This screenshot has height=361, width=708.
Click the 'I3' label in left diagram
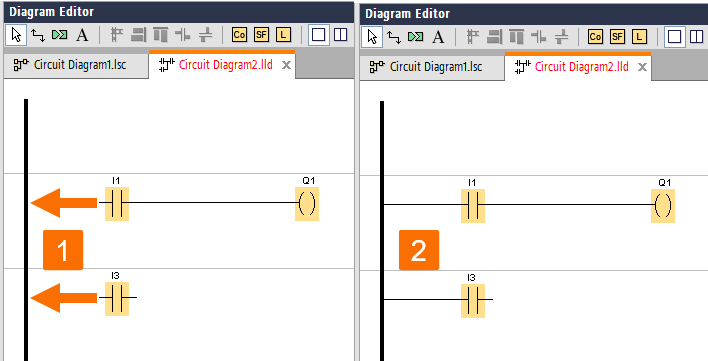click(116, 276)
